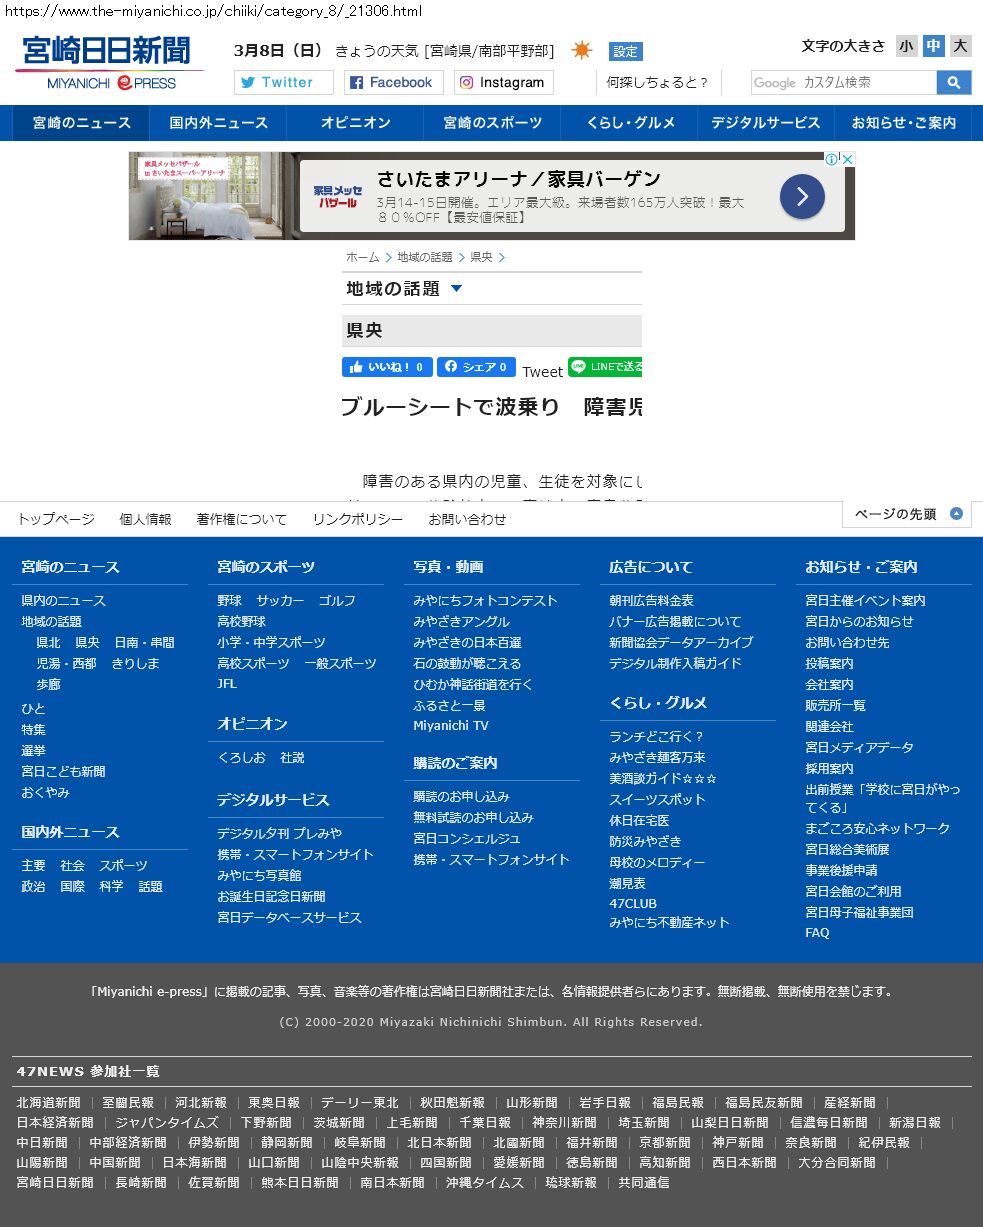Open 北海道新聞 in 47NEWS list
The width and height of the screenshot is (983, 1227).
(x=48, y=1102)
